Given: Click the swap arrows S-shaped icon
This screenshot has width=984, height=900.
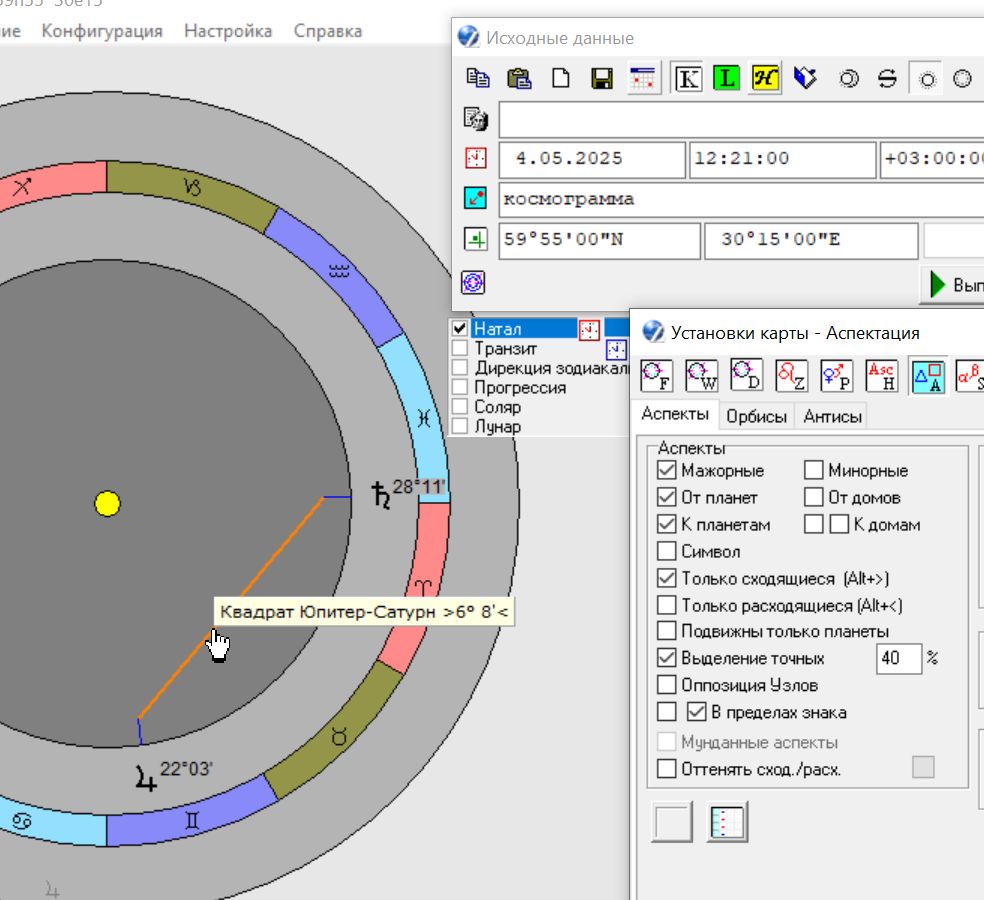Looking at the screenshot, I should point(887,79).
